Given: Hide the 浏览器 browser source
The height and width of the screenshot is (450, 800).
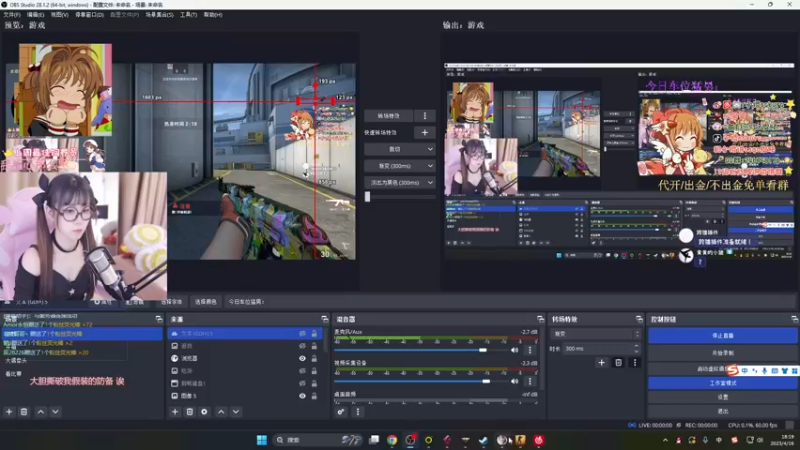Looking at the screenshot, I should [x=302, y=359].
